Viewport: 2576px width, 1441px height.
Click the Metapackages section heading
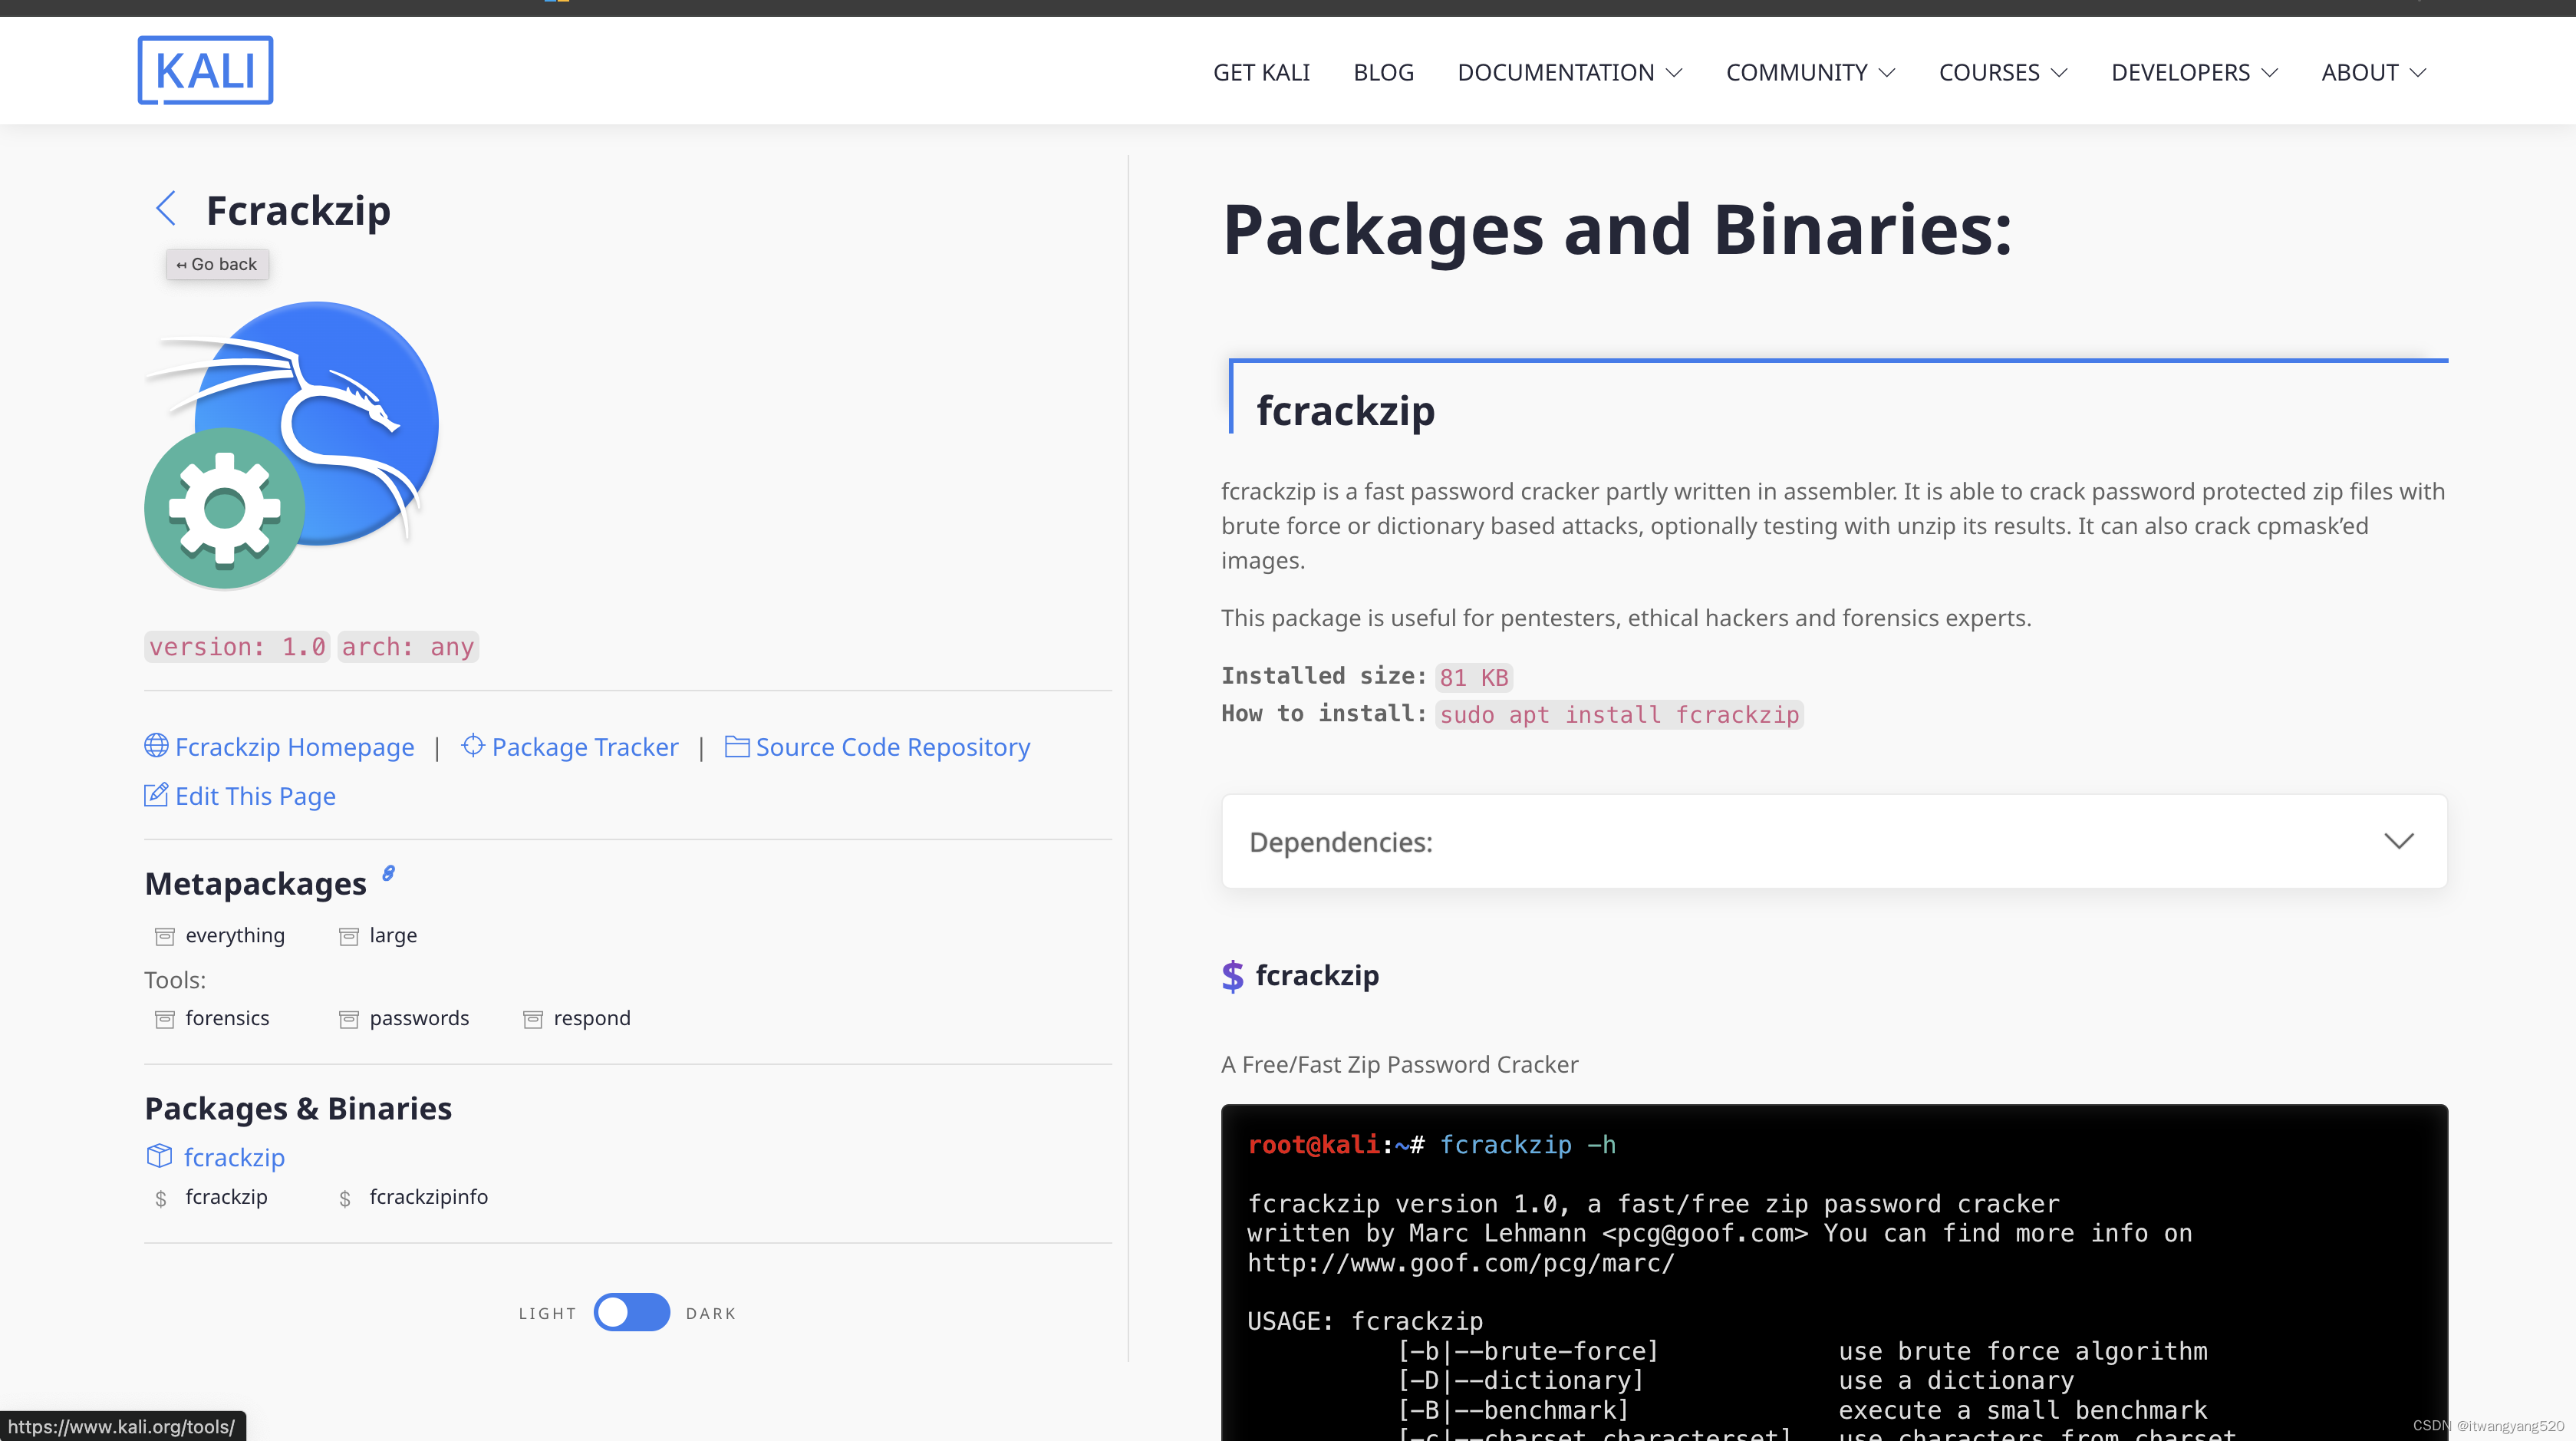click(x=255, y=883)
